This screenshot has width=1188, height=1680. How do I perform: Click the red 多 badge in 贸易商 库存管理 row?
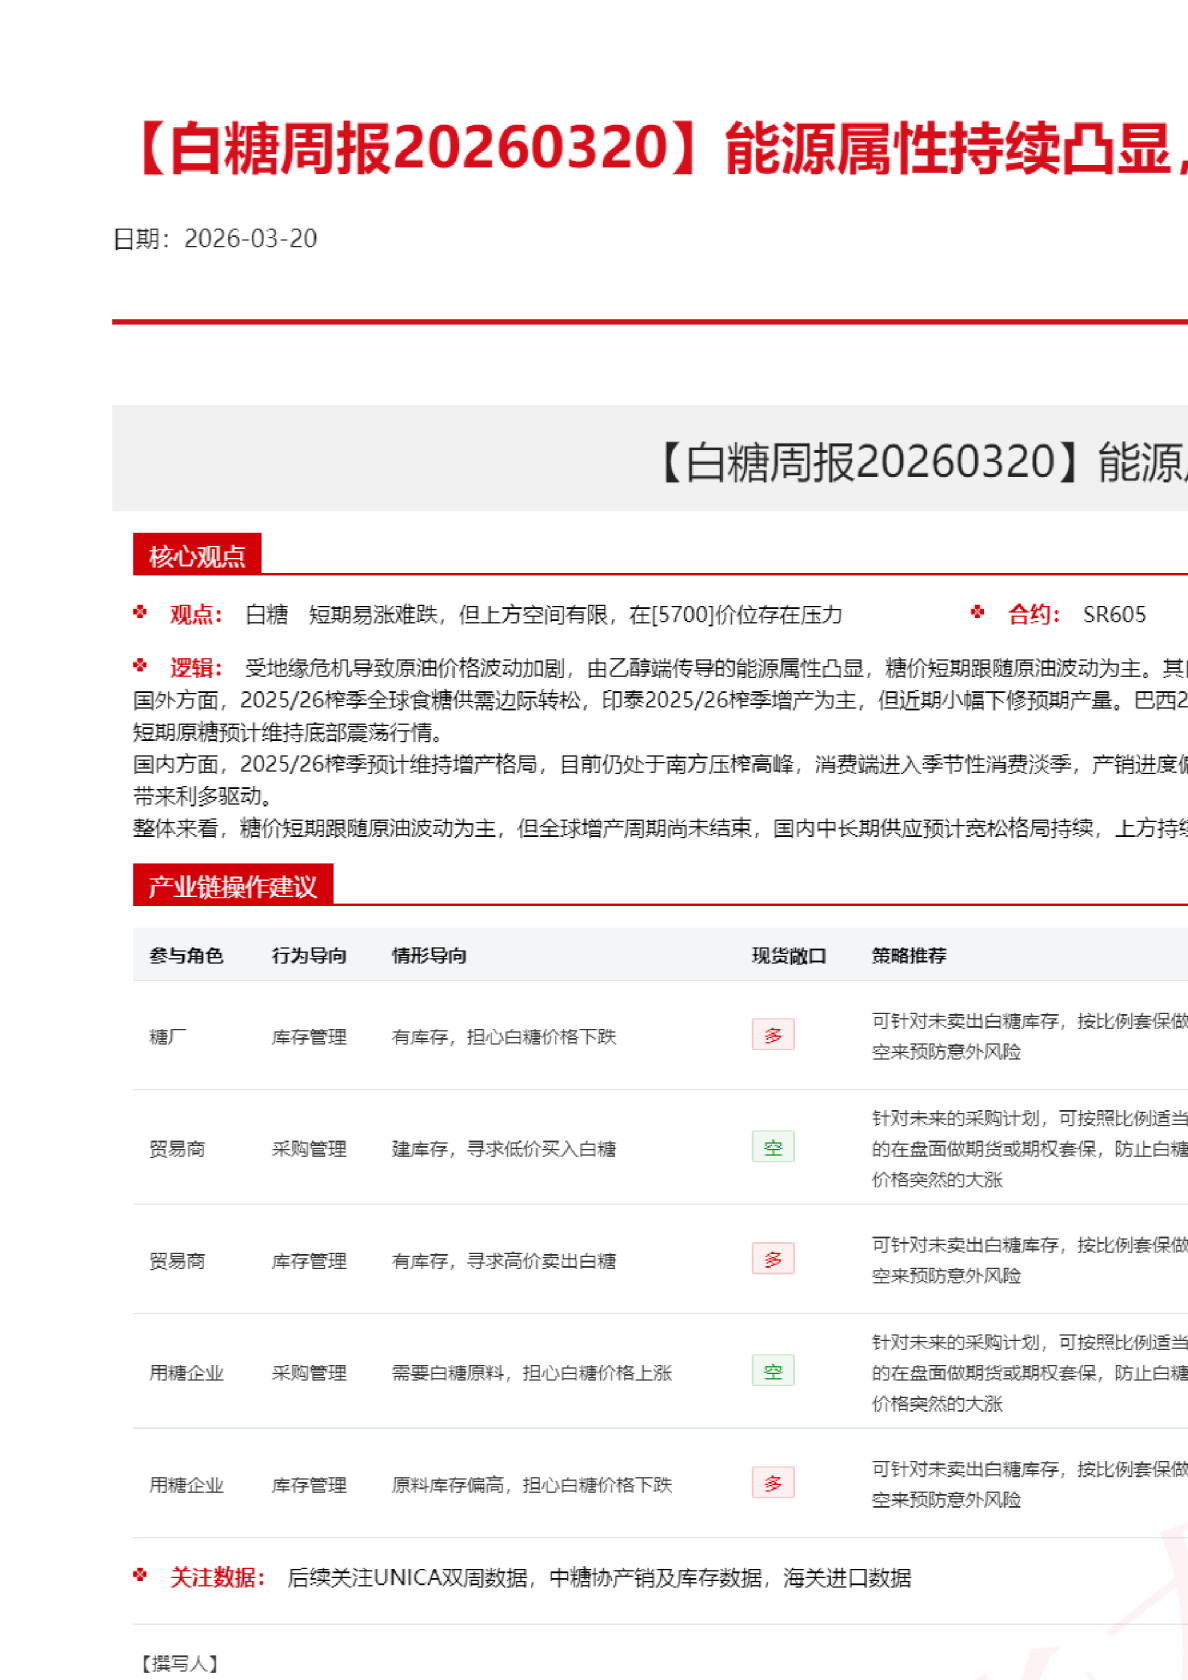tap(773, 1259)
